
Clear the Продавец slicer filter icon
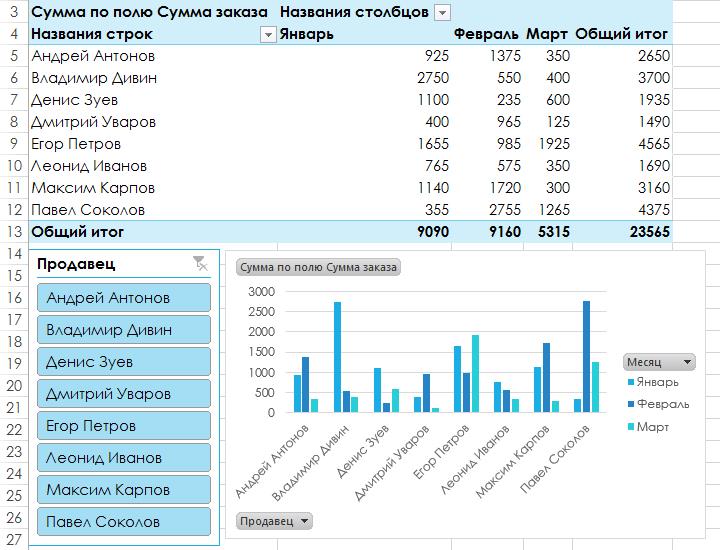(x=200, y=264)
